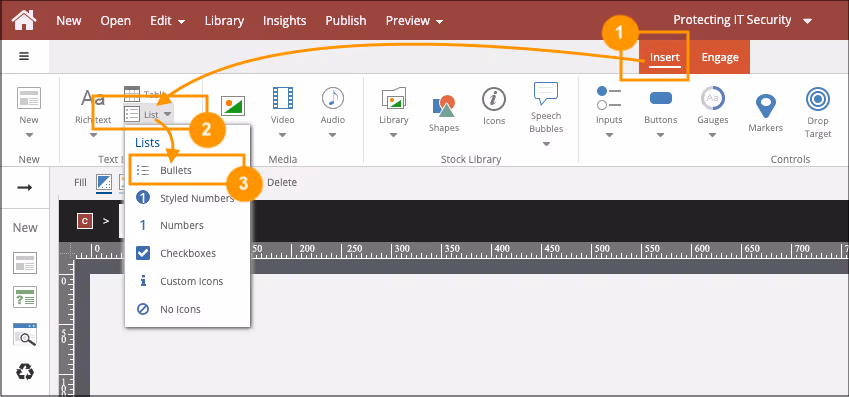Open the New menu item in top bar
Screen dimensions: 849x397
69,21
